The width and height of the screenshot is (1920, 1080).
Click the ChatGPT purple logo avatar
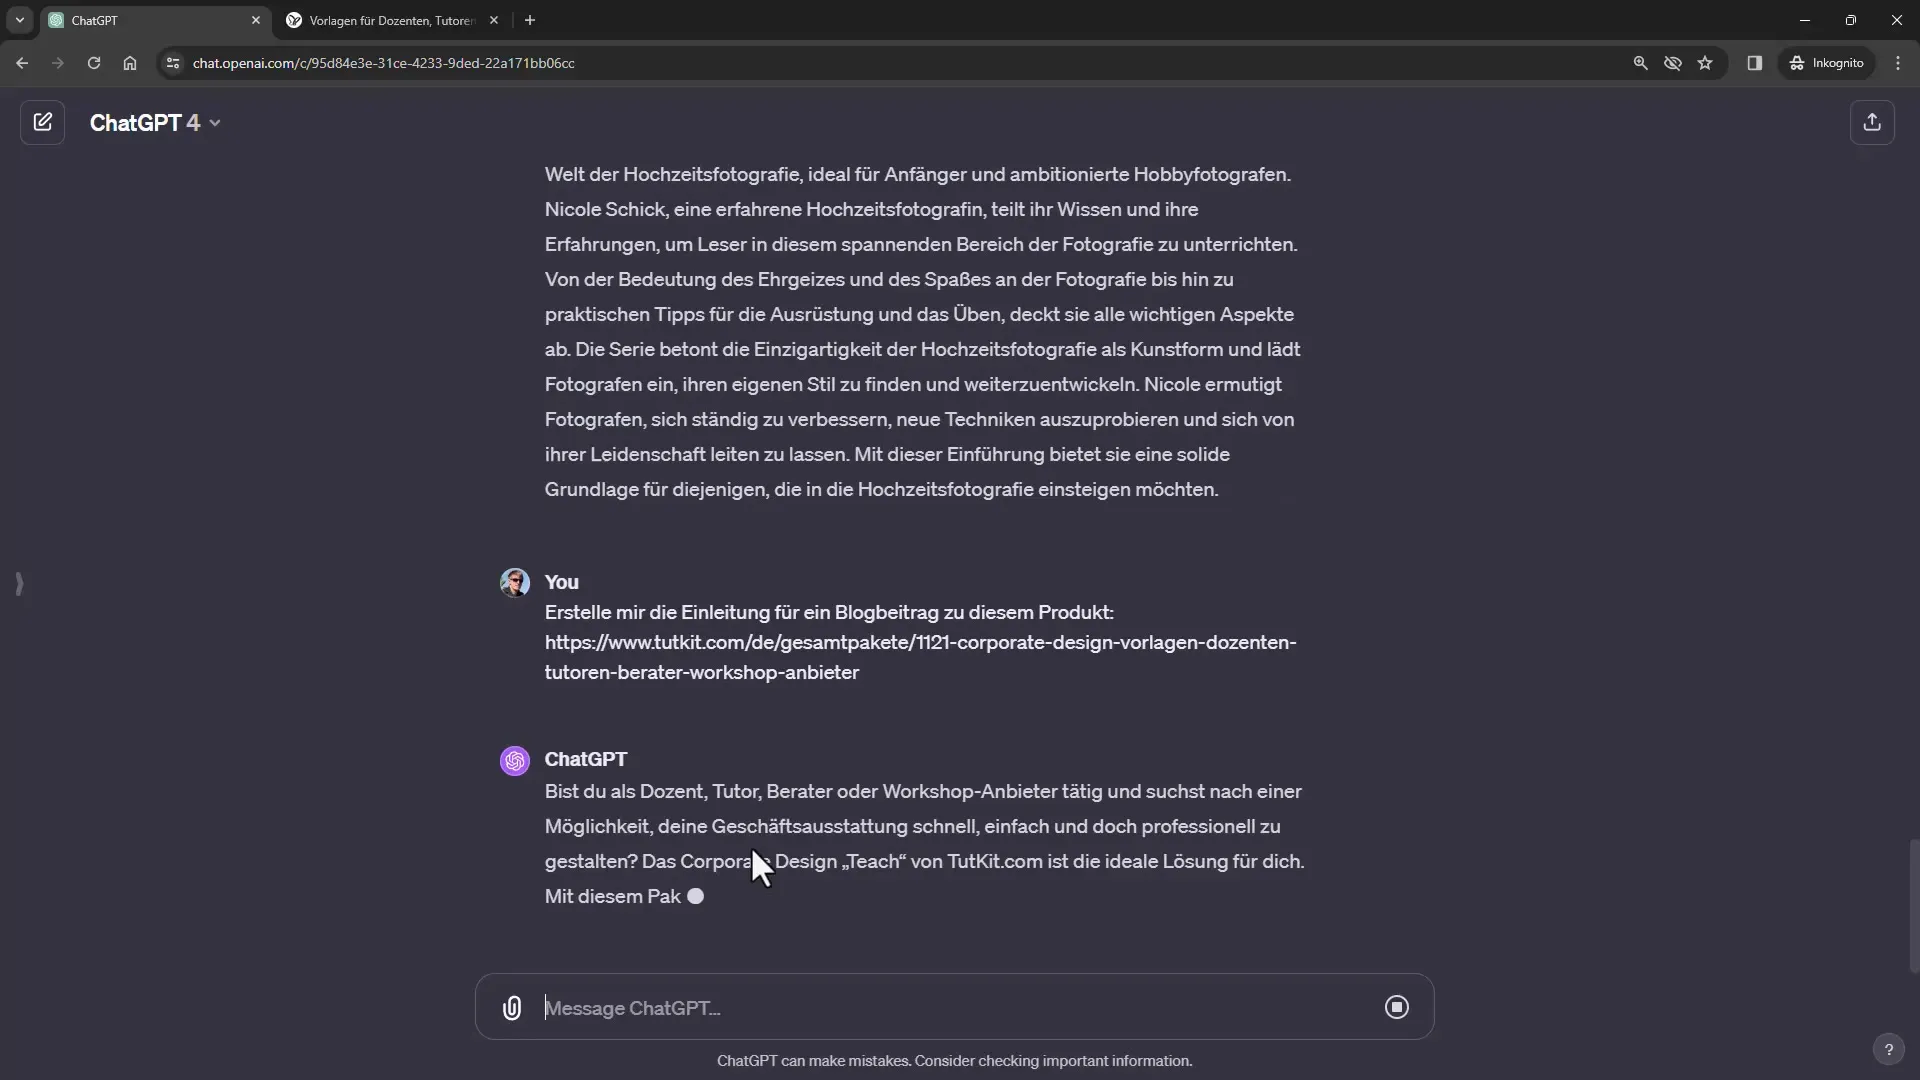tap(515, 760)
